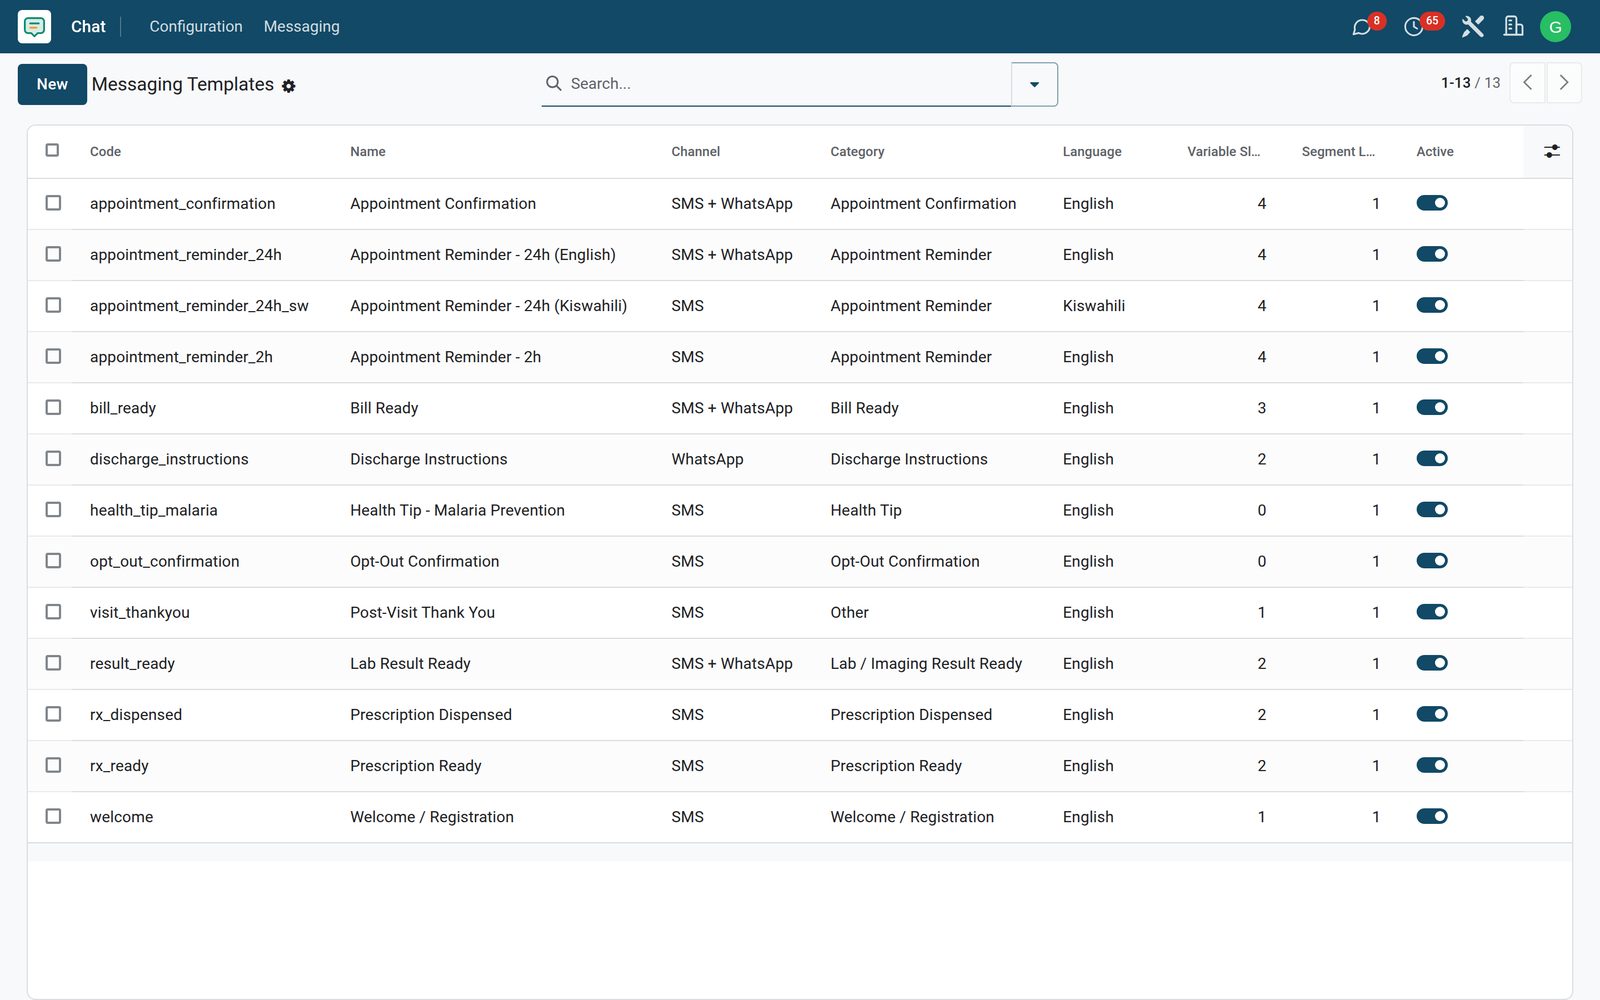Viewport: 1600px width, 1000px height.
Task: Open the Lab Result Ready template name
Action: click(410, 663)
